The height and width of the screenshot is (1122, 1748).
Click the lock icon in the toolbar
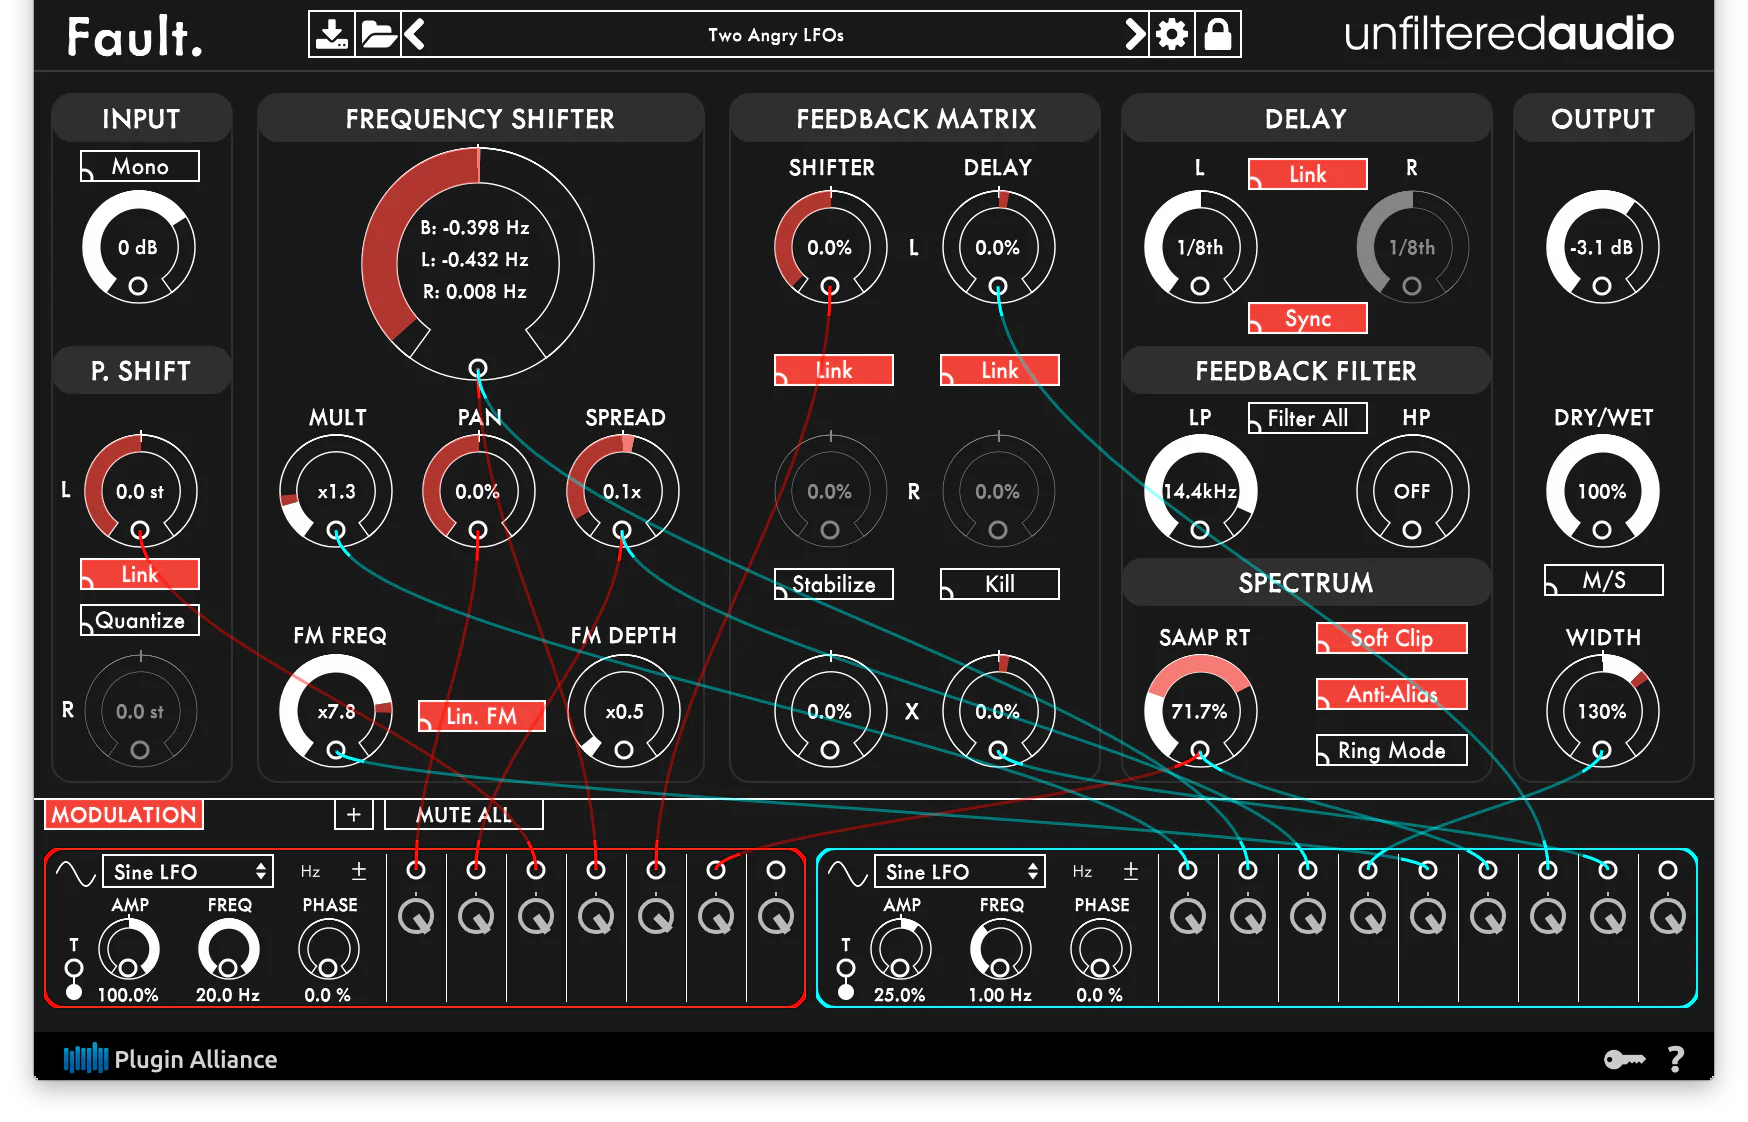coord(1219,33)
